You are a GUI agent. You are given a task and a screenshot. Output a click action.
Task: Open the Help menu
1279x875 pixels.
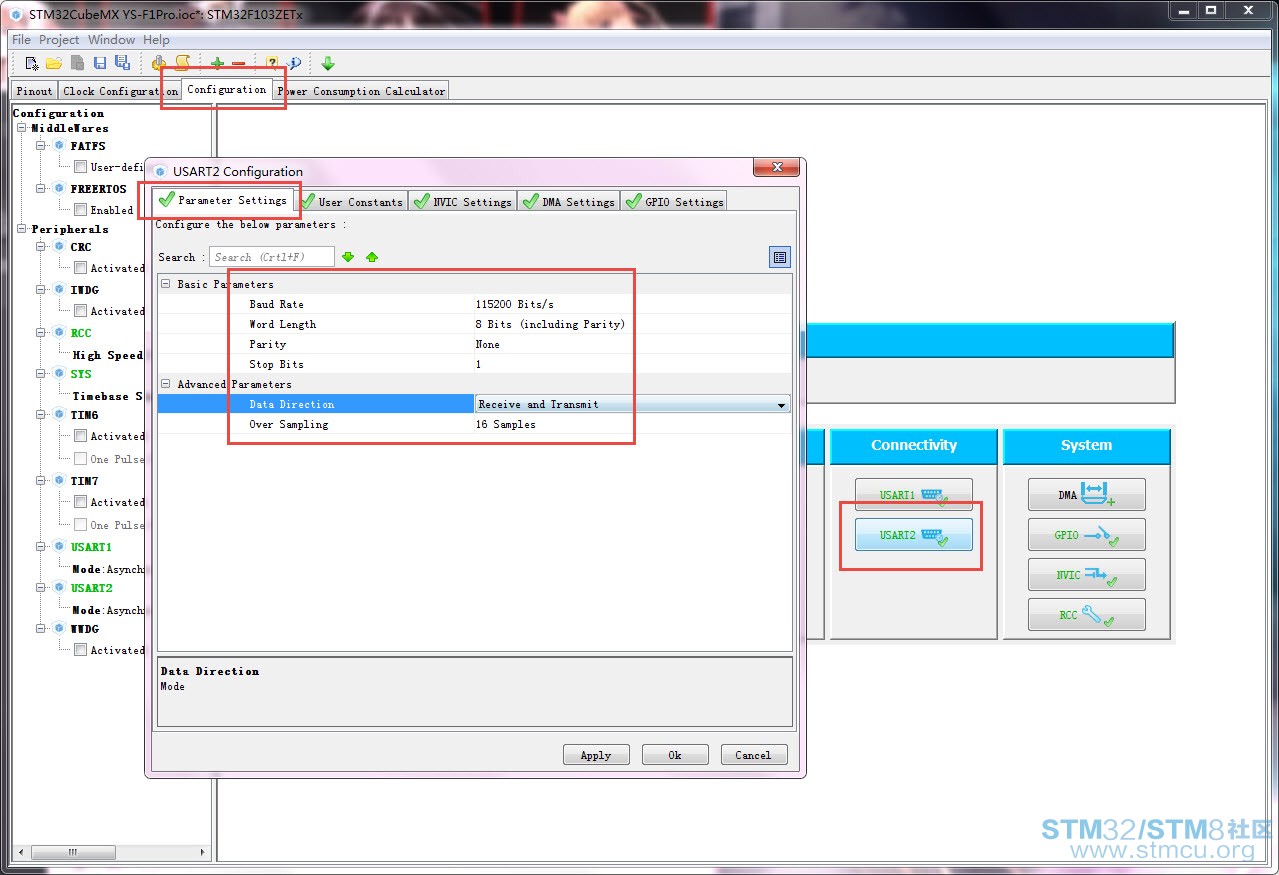156,40
